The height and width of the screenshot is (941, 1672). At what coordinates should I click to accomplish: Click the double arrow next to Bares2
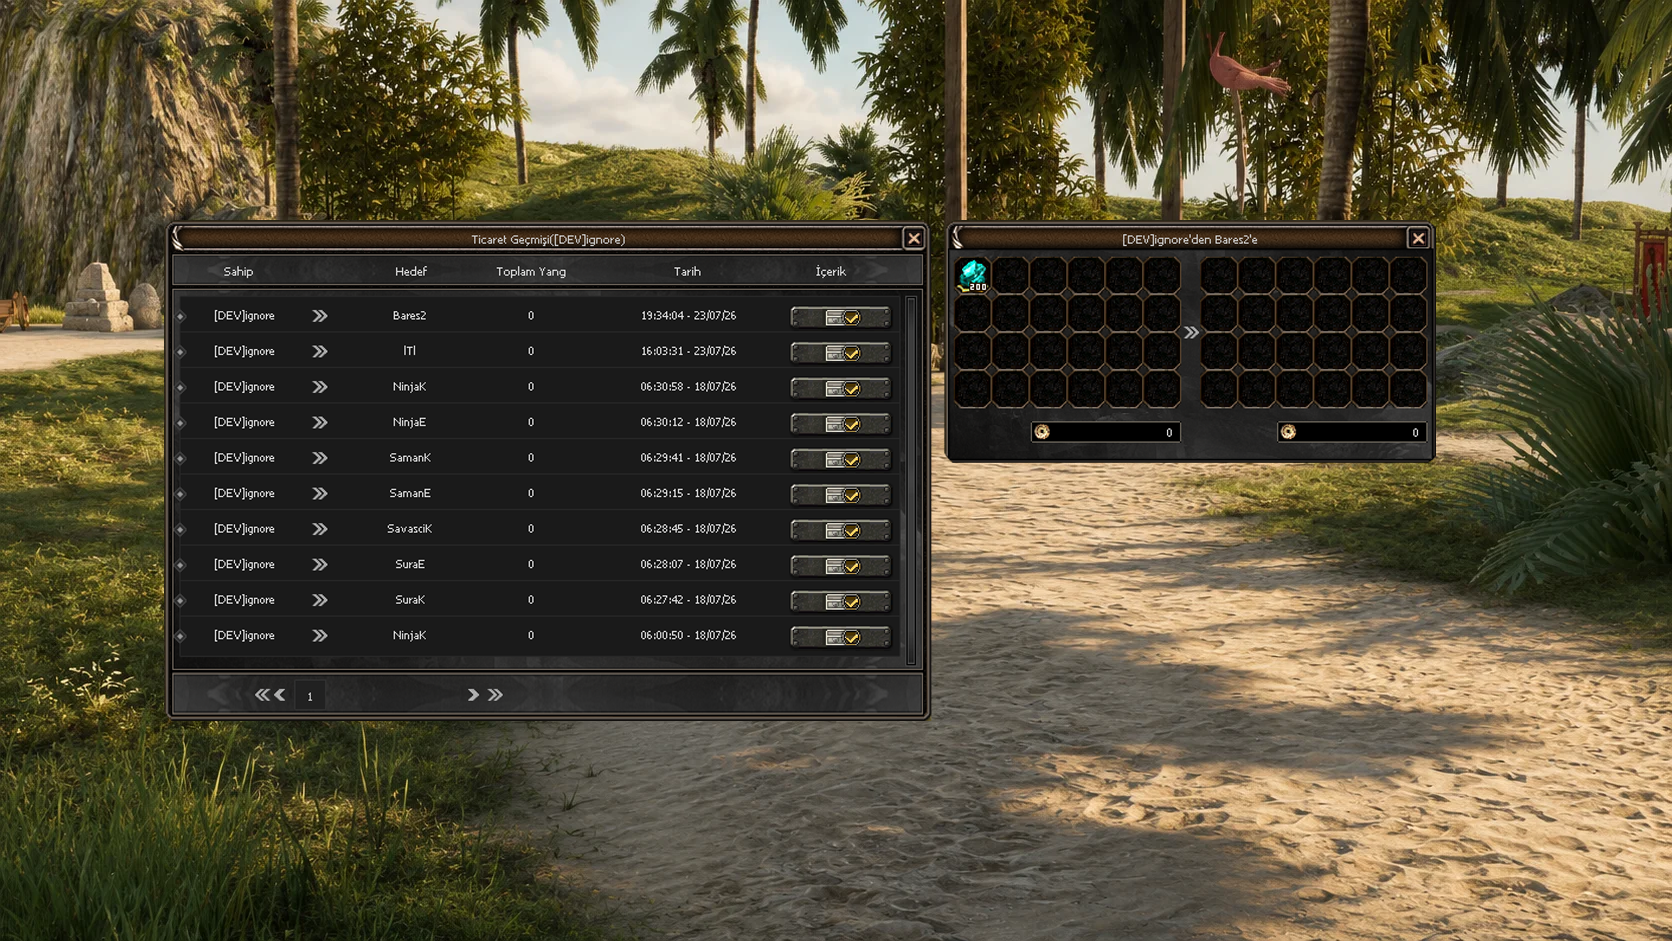[320, 315]
